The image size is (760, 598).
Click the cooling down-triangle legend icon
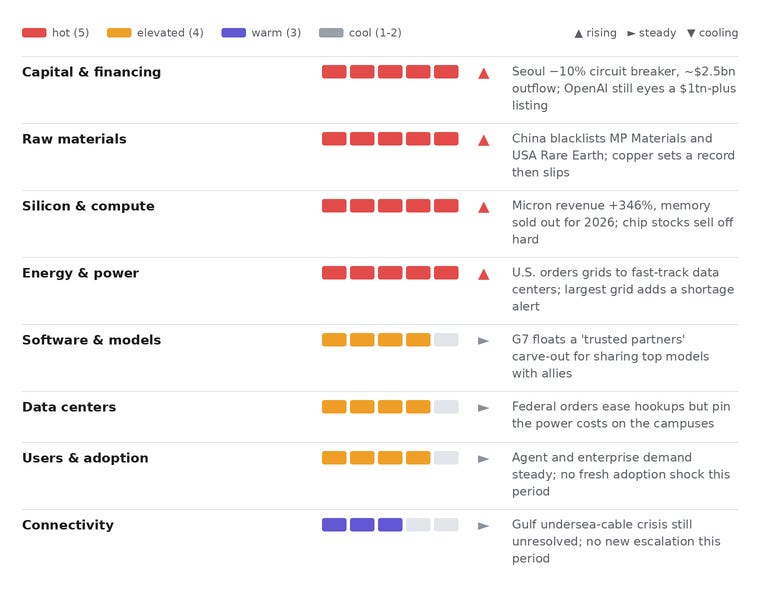[x=691, y=33]
